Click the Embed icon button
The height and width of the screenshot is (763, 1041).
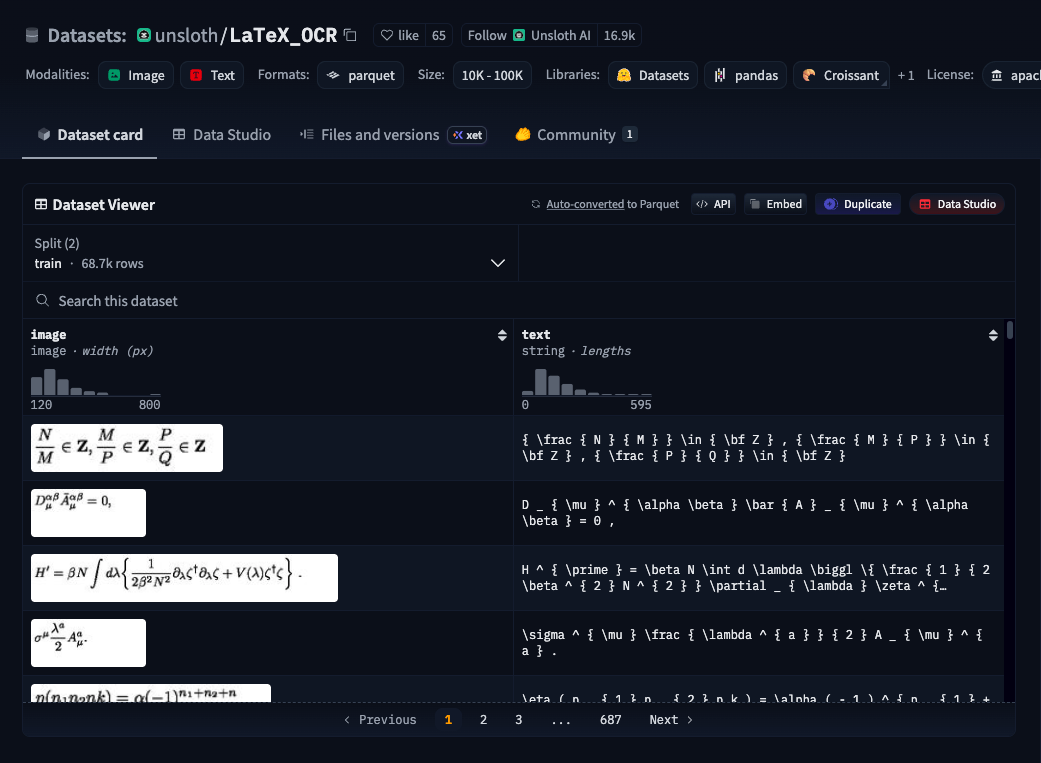pos(775,204)
